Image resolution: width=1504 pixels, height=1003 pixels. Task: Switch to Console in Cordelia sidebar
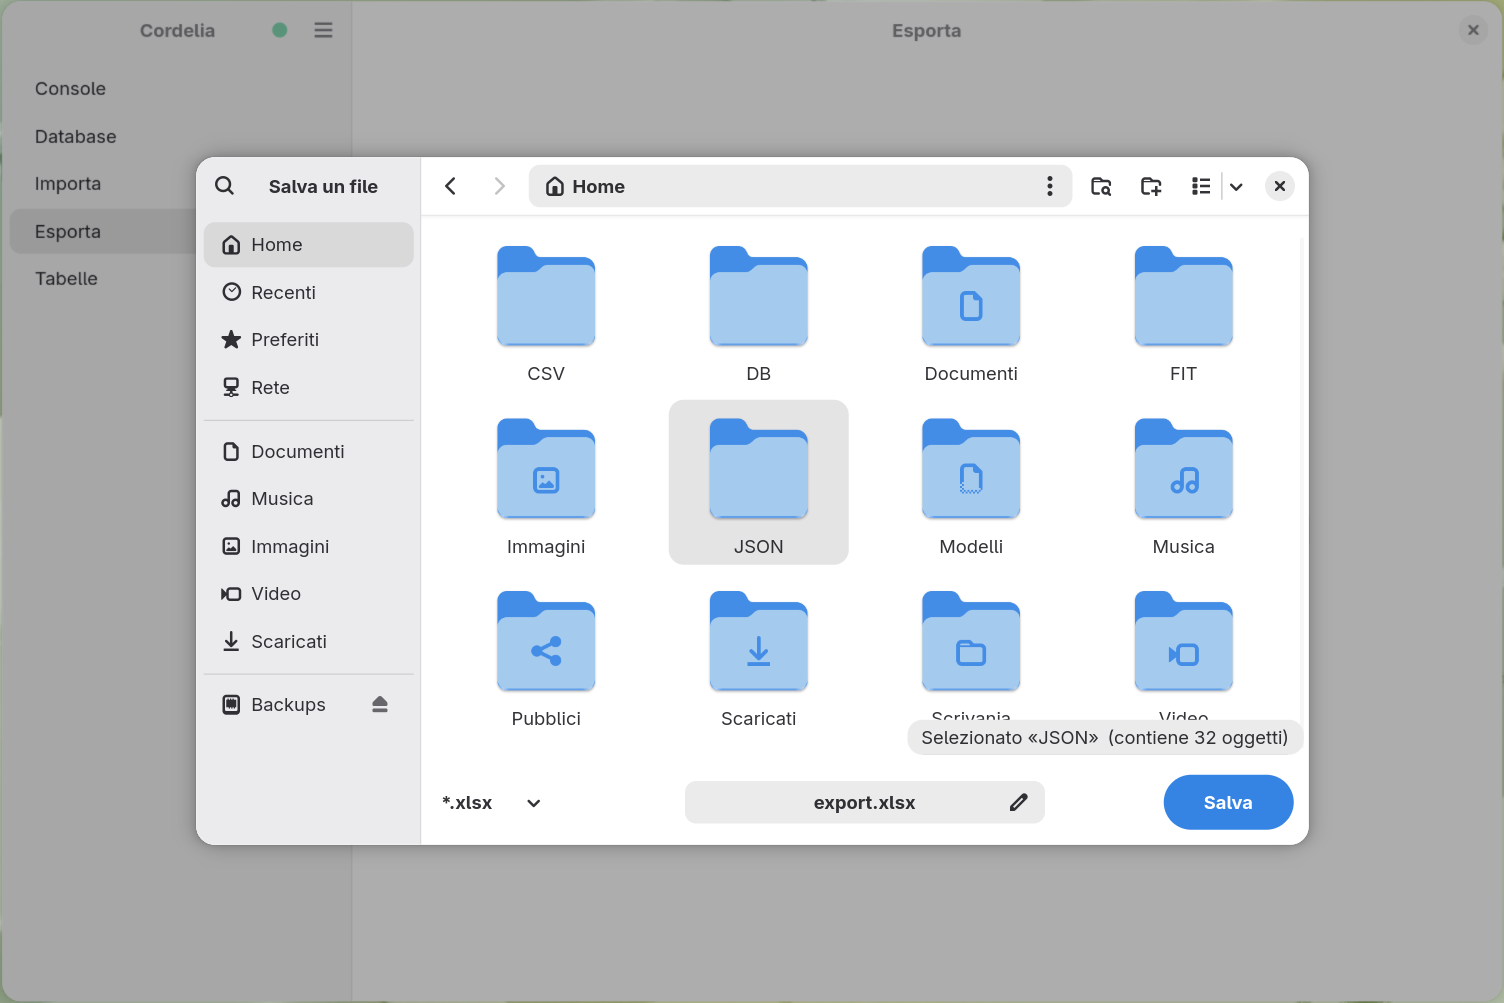tap(180, 89)
